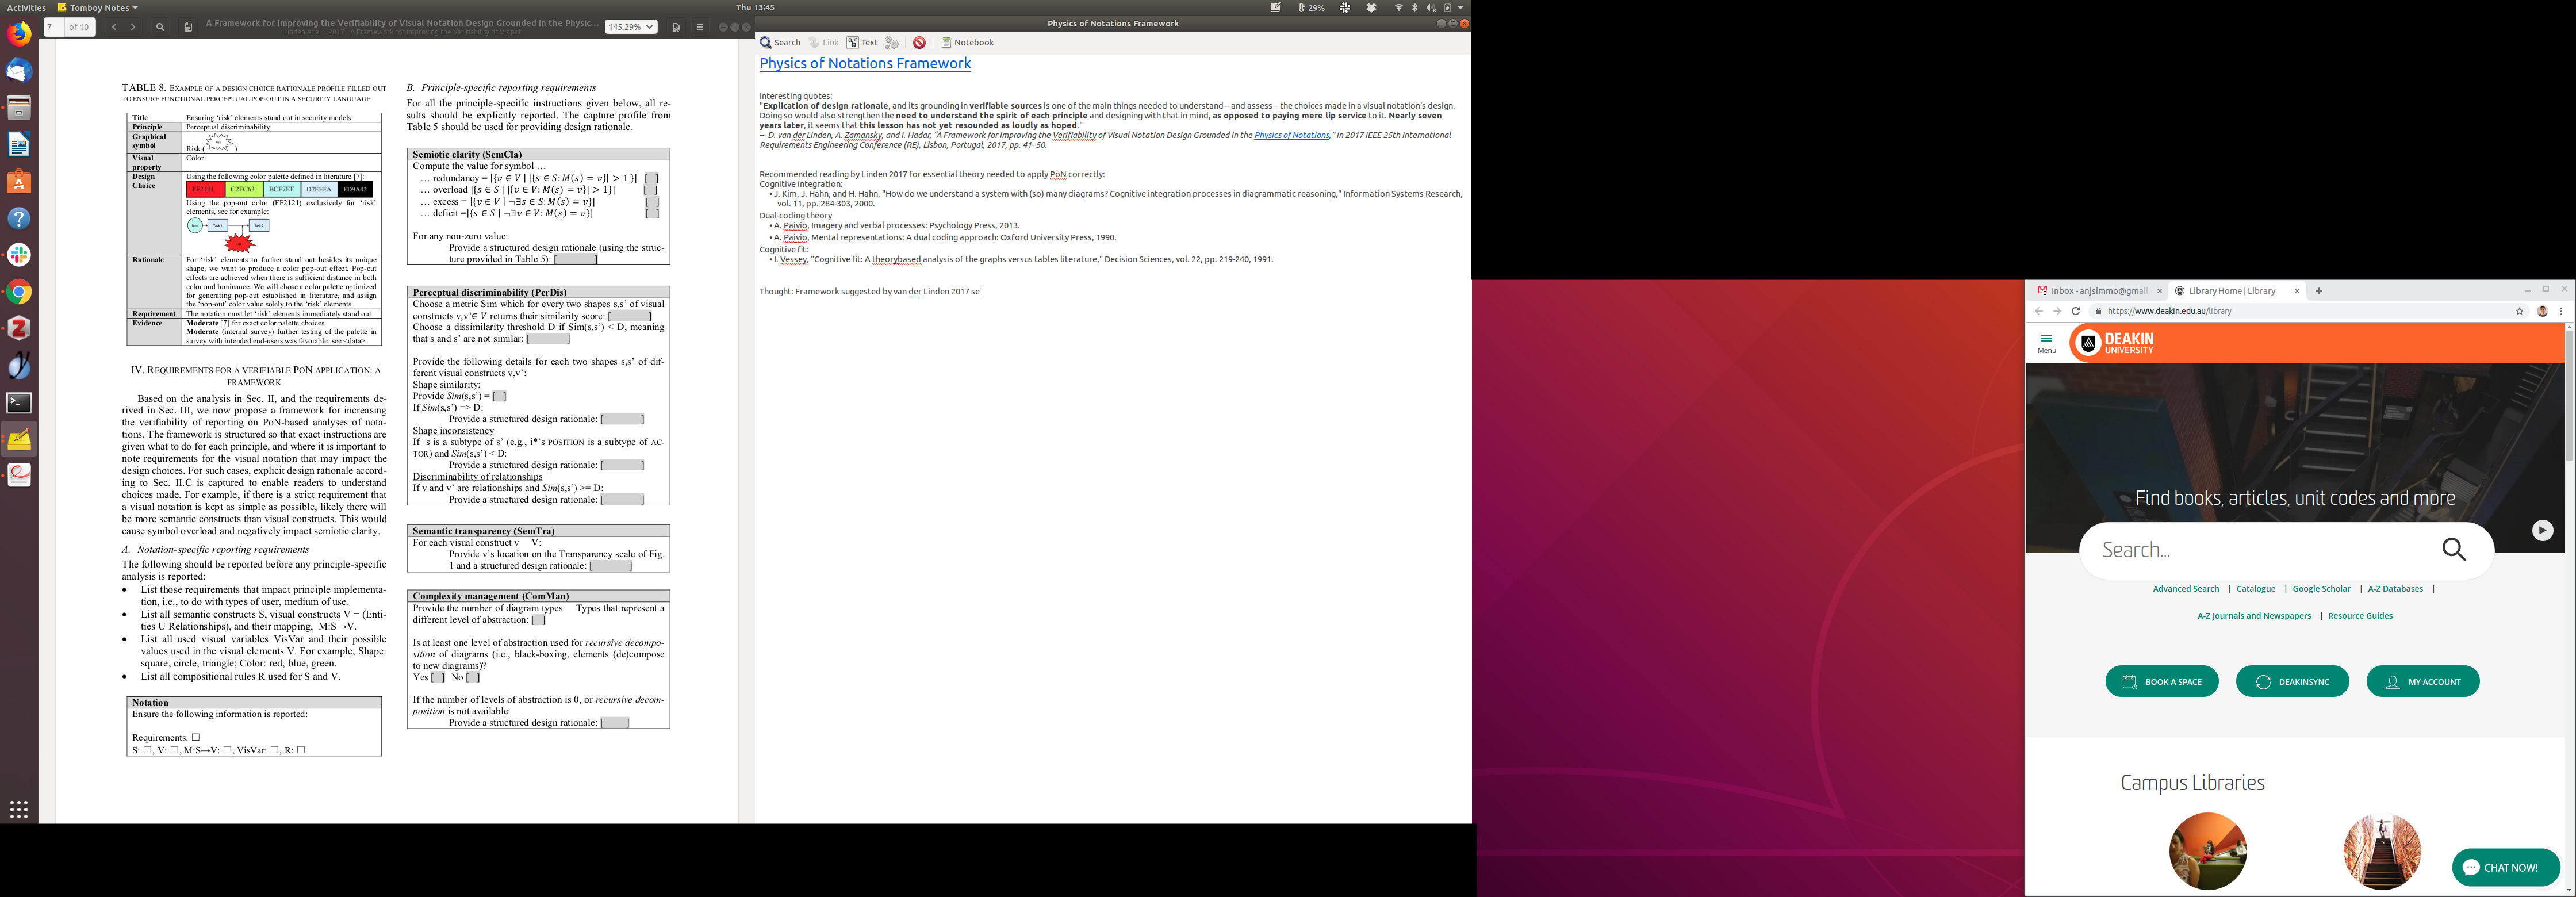Go to previous page in PDF viewer
Viewport: 2576px width, 897px height.
[x=114, y=27]
